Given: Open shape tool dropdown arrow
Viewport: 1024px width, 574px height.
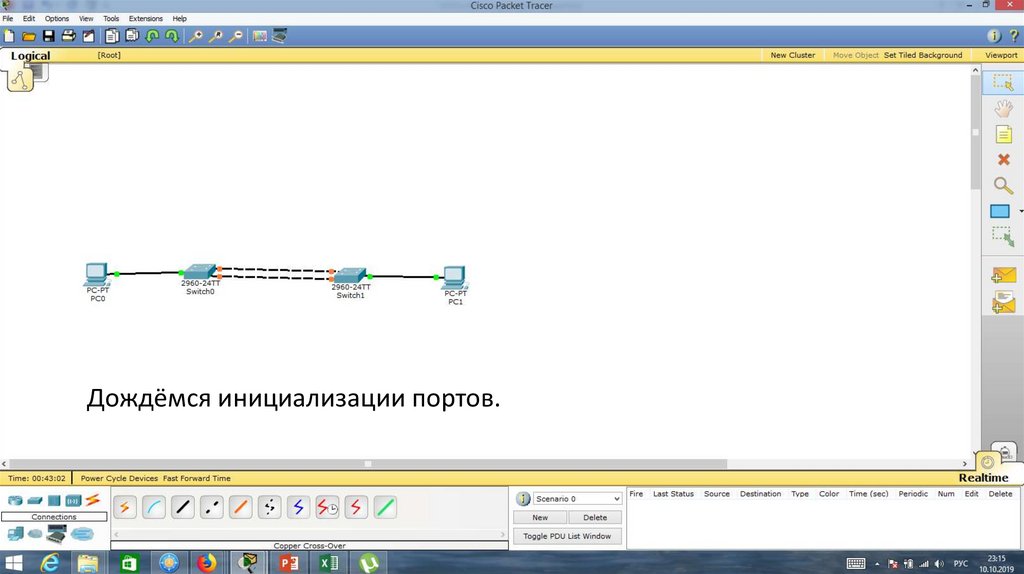Looking at the screenshot, I should 1020,212.
